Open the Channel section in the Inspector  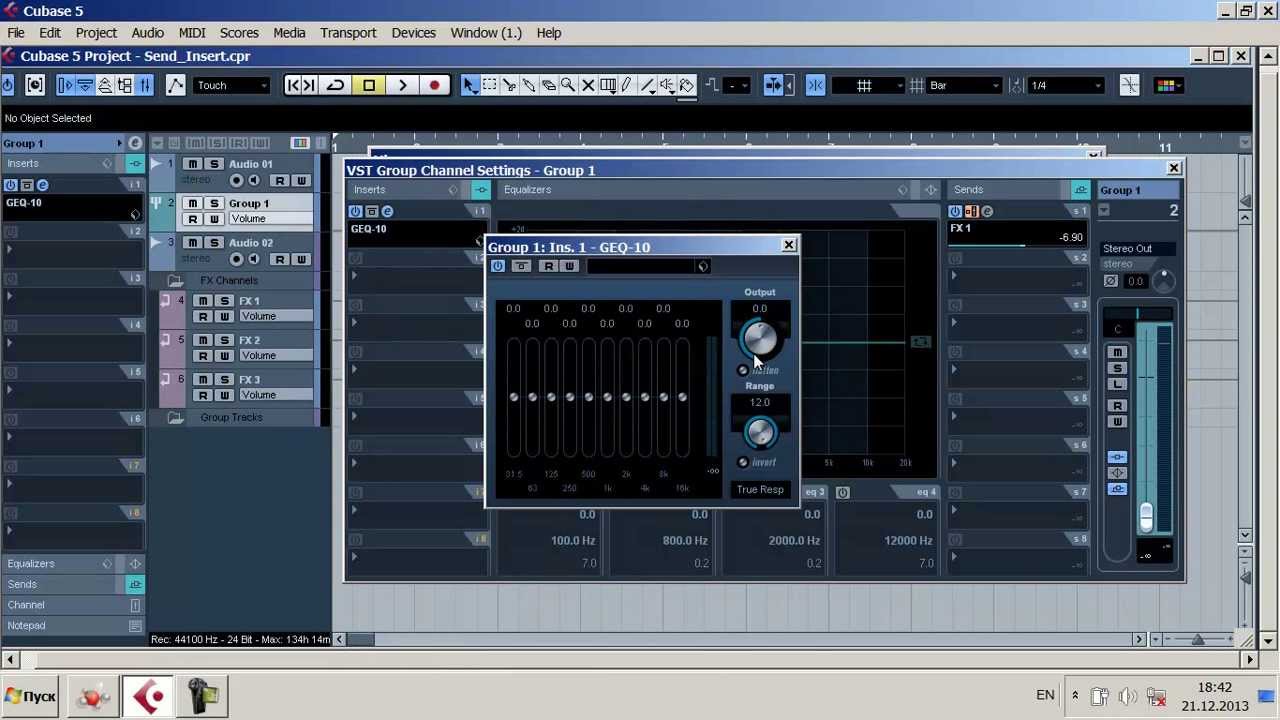point(26,605)
